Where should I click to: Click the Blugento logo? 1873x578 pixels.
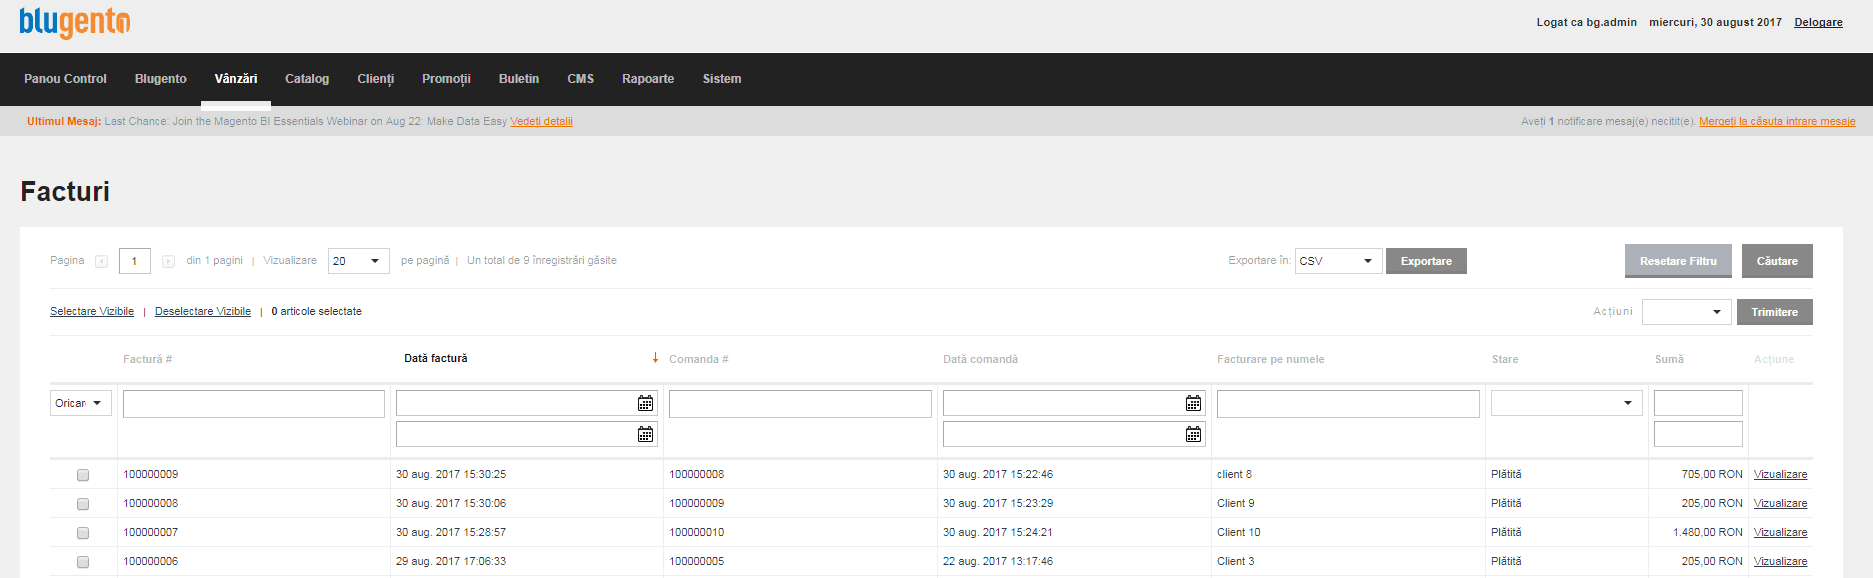(75, 22)
